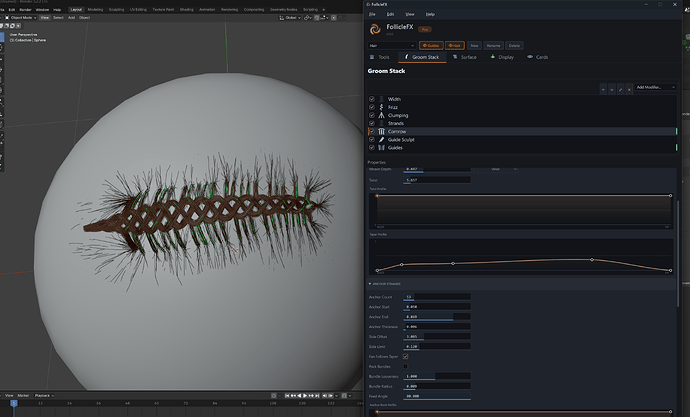Open the FollicleFX Edit menu
The height and width of the screenshot is (417, 690).
pos(390,14)
